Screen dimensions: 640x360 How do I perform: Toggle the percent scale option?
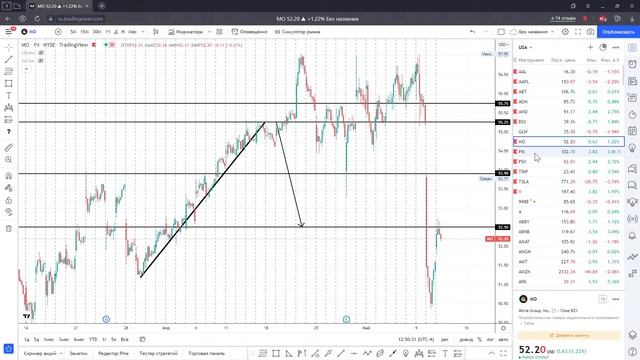(x=480, y=340)
